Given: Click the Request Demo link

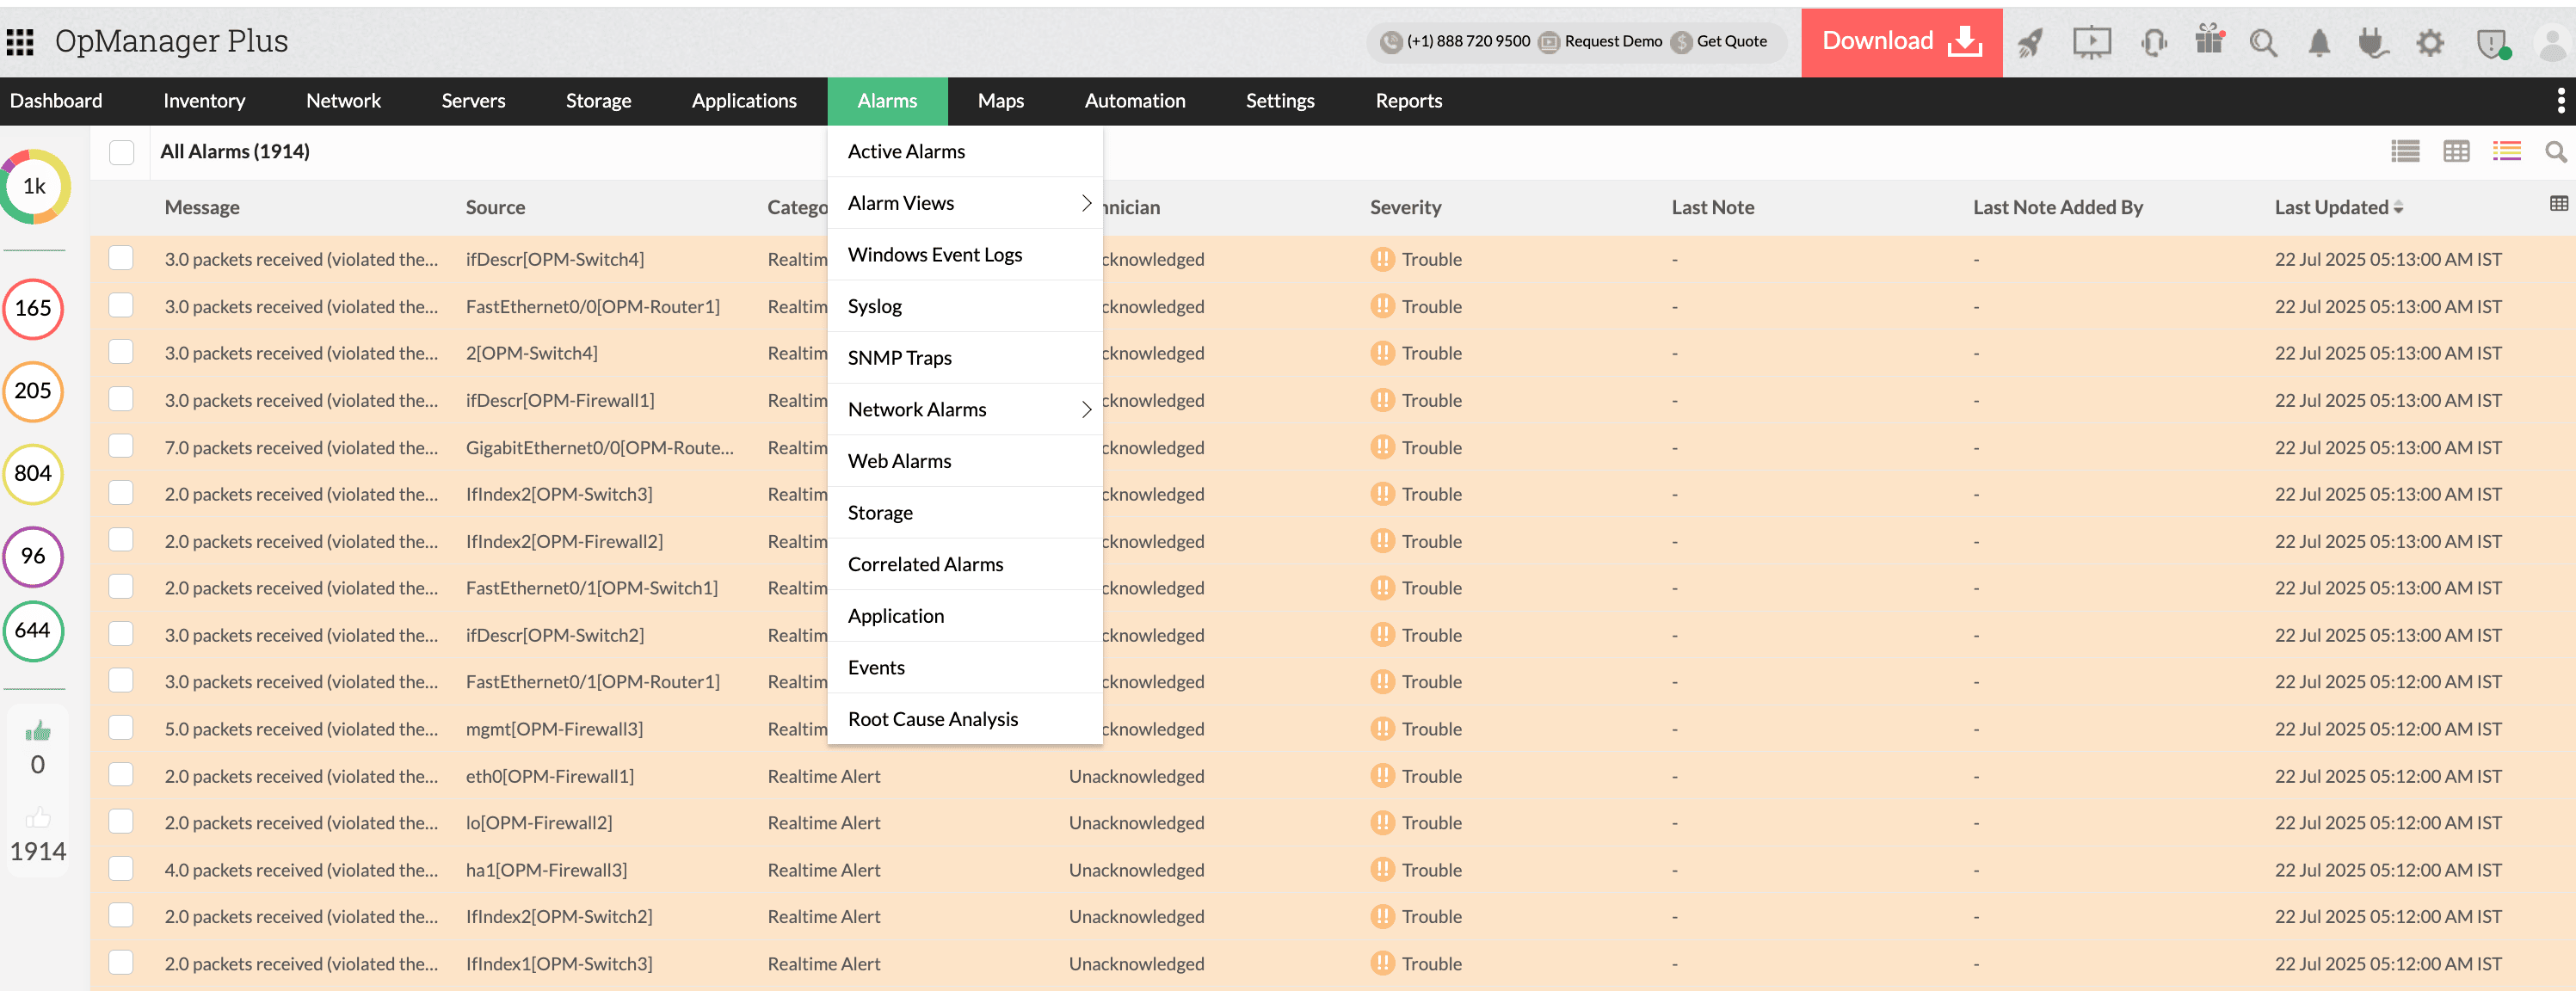Looking at the screenshot, I should coord(1612,41).
